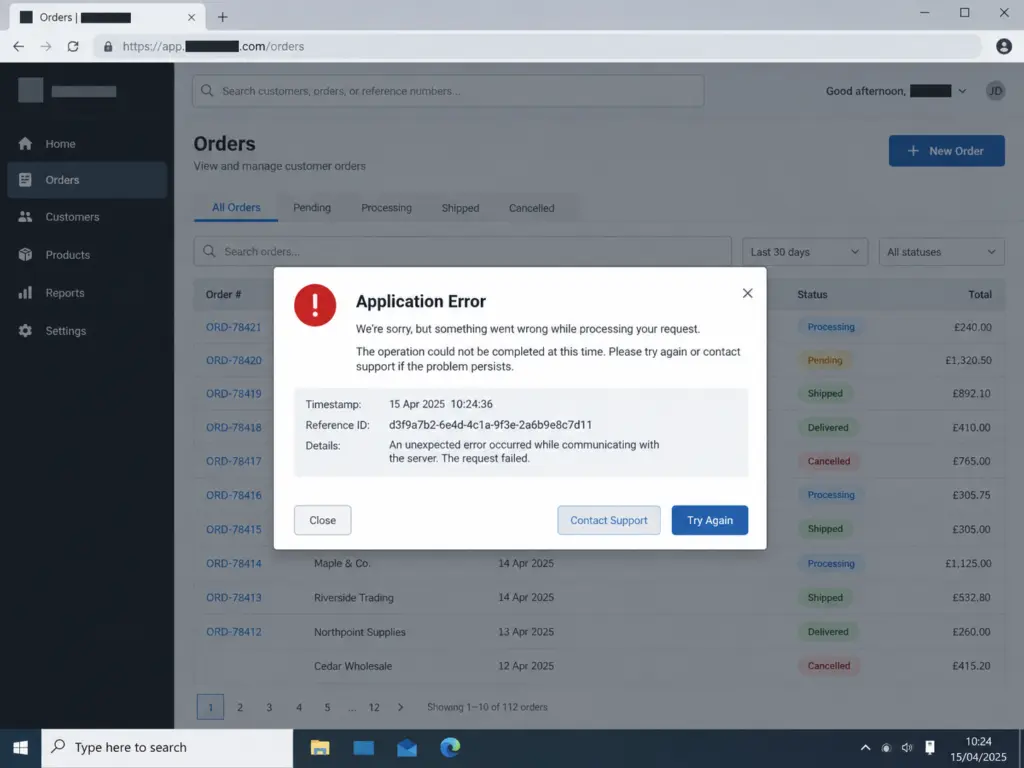Click the Windows taskbar search box
The image size is (1024, 768).
[x=167, y=748]
